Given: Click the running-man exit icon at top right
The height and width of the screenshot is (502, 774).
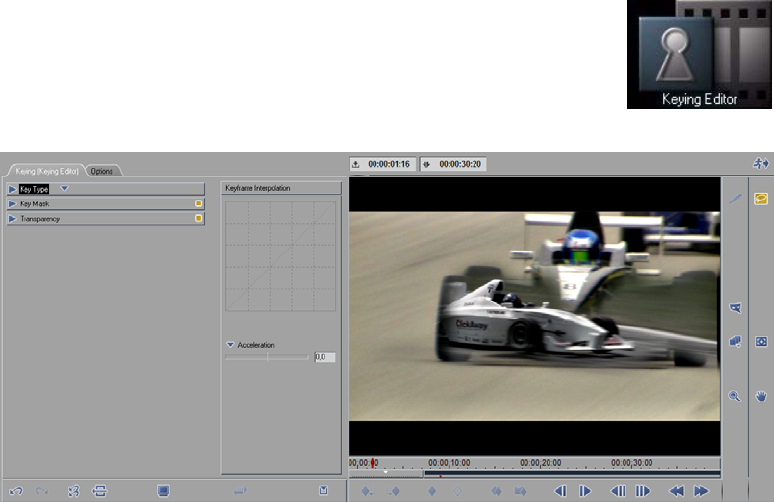Looking at the screenshot, I should pos(761,163).
